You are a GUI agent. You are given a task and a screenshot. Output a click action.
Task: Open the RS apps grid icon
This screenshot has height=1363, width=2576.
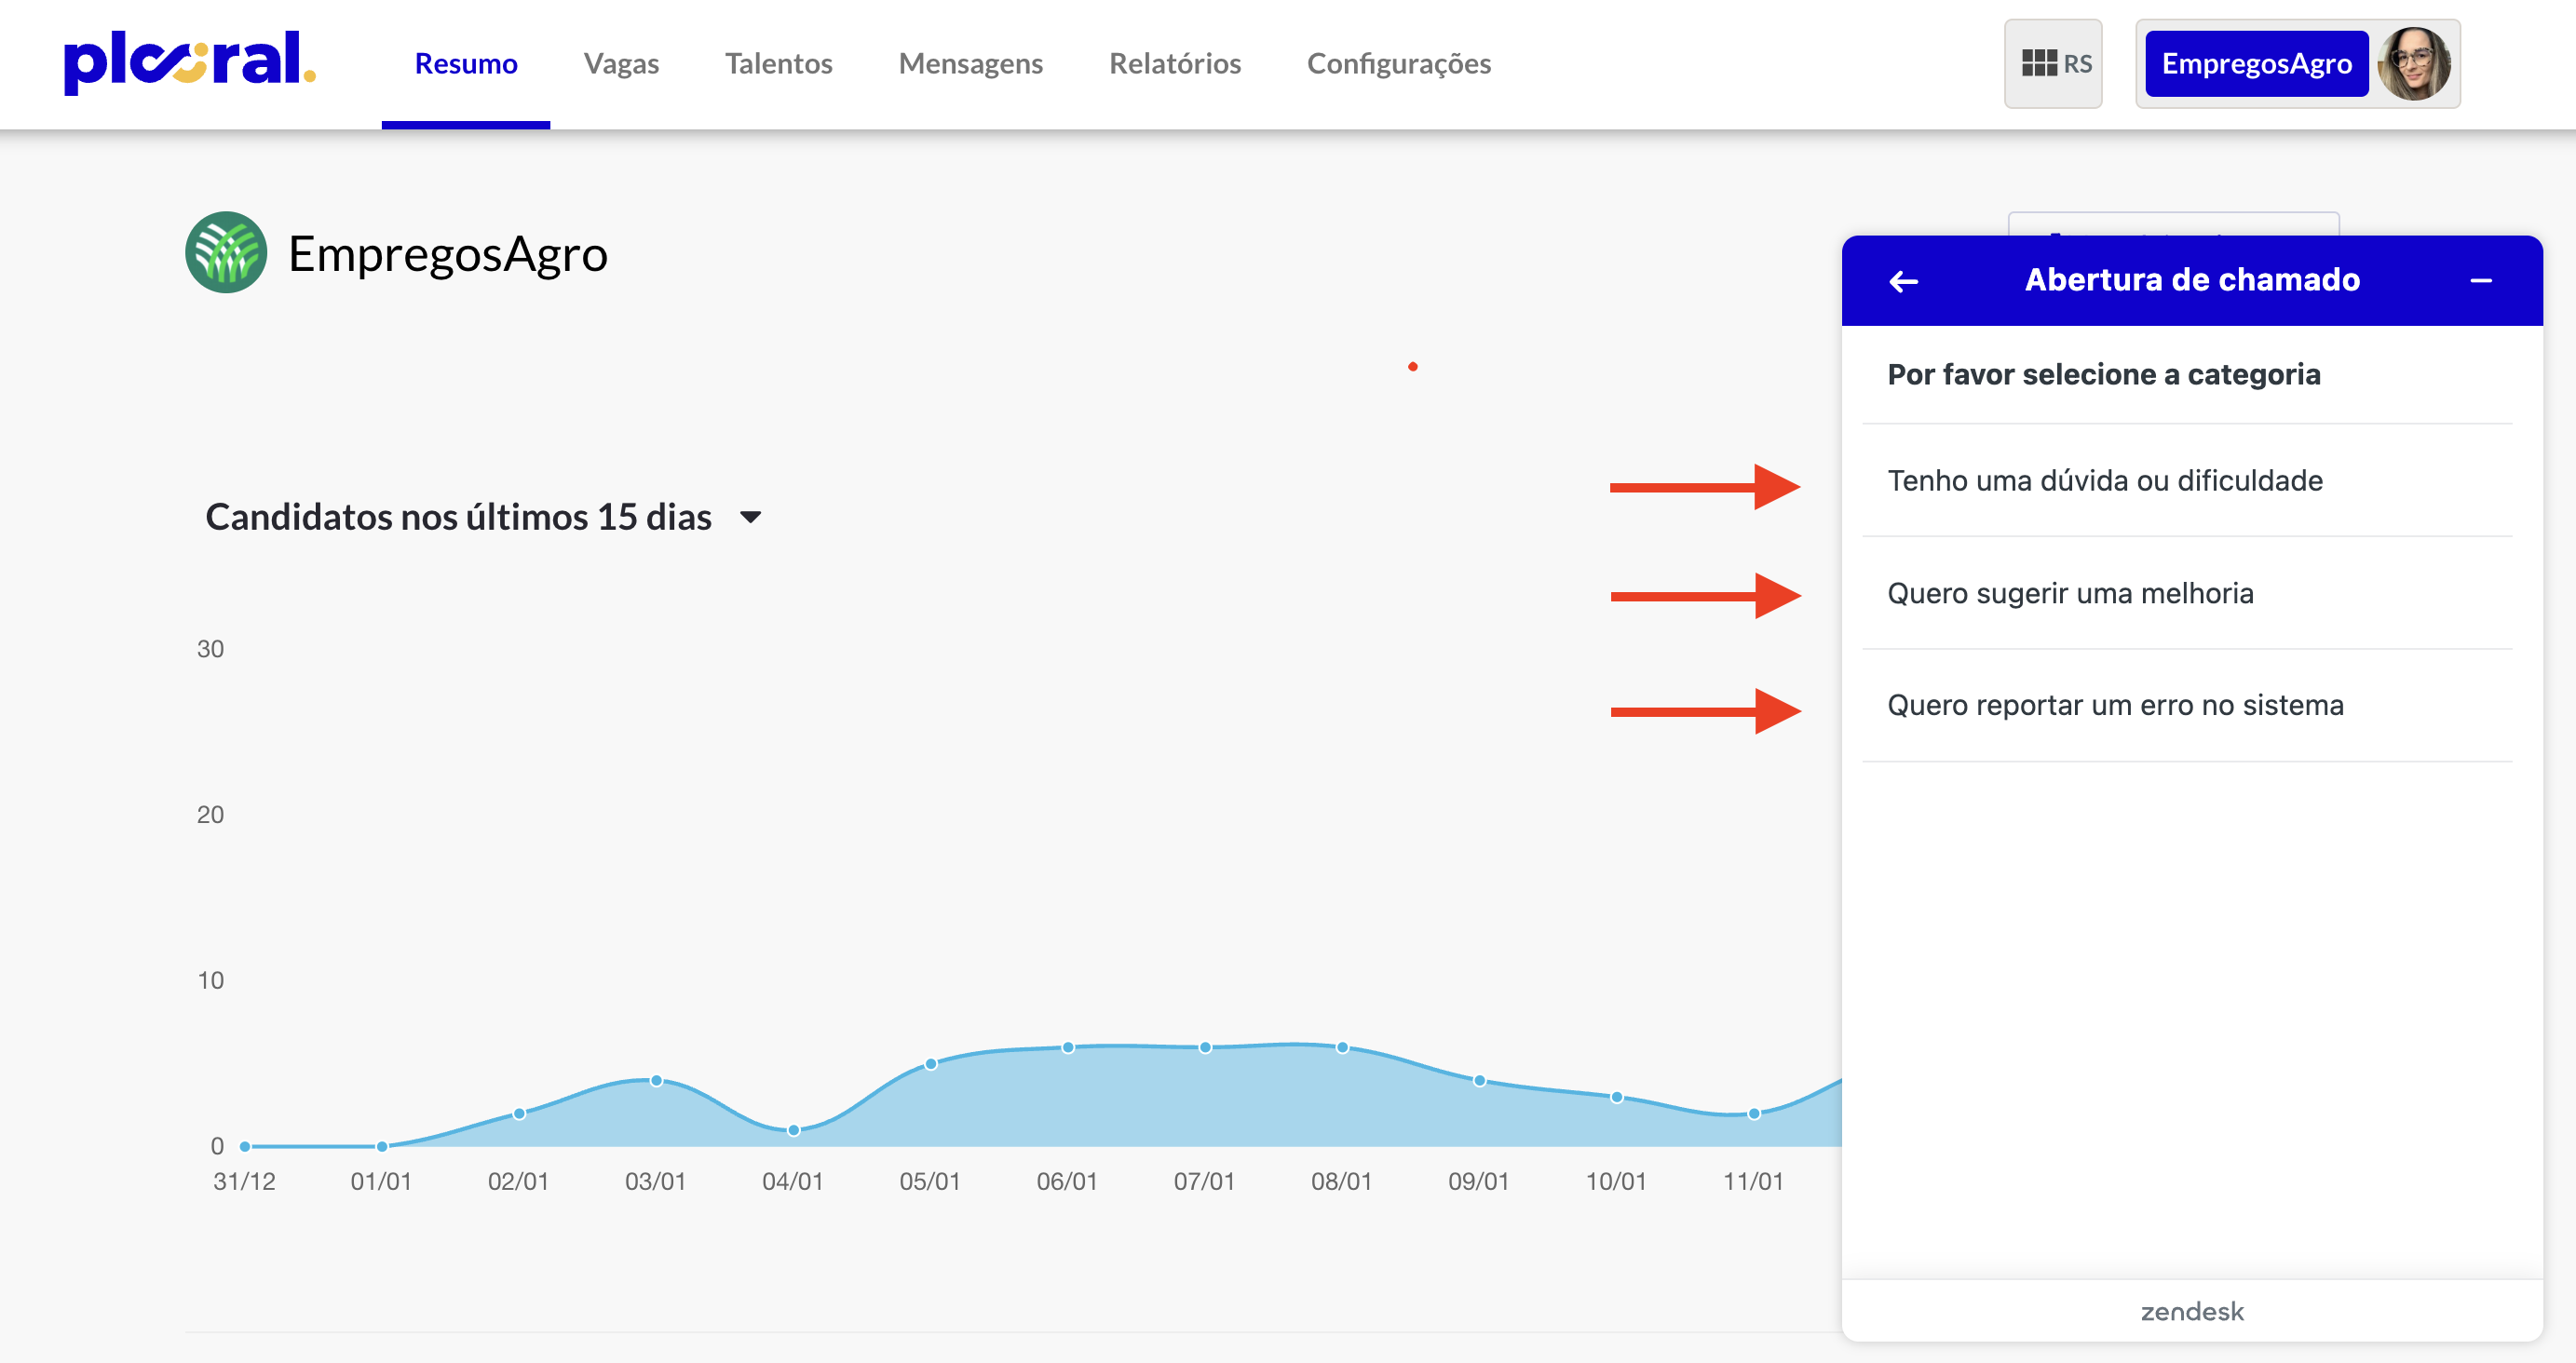pos(2052,63)
